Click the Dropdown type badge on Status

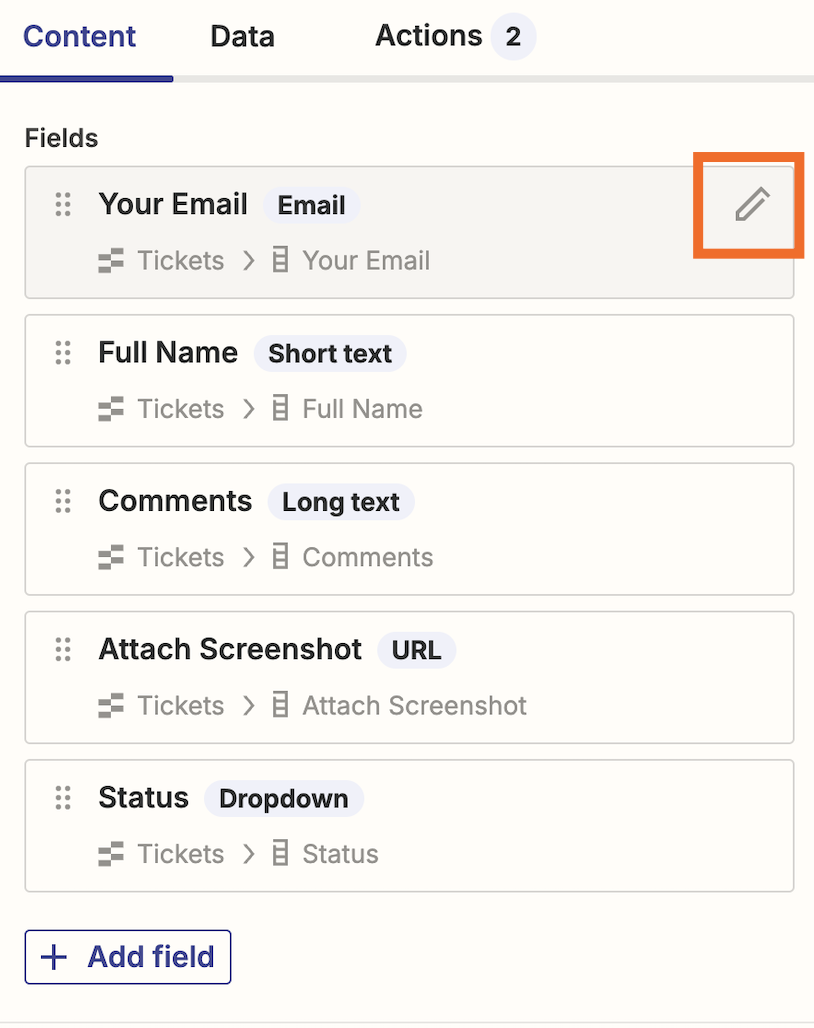click(x=284, y=798)
